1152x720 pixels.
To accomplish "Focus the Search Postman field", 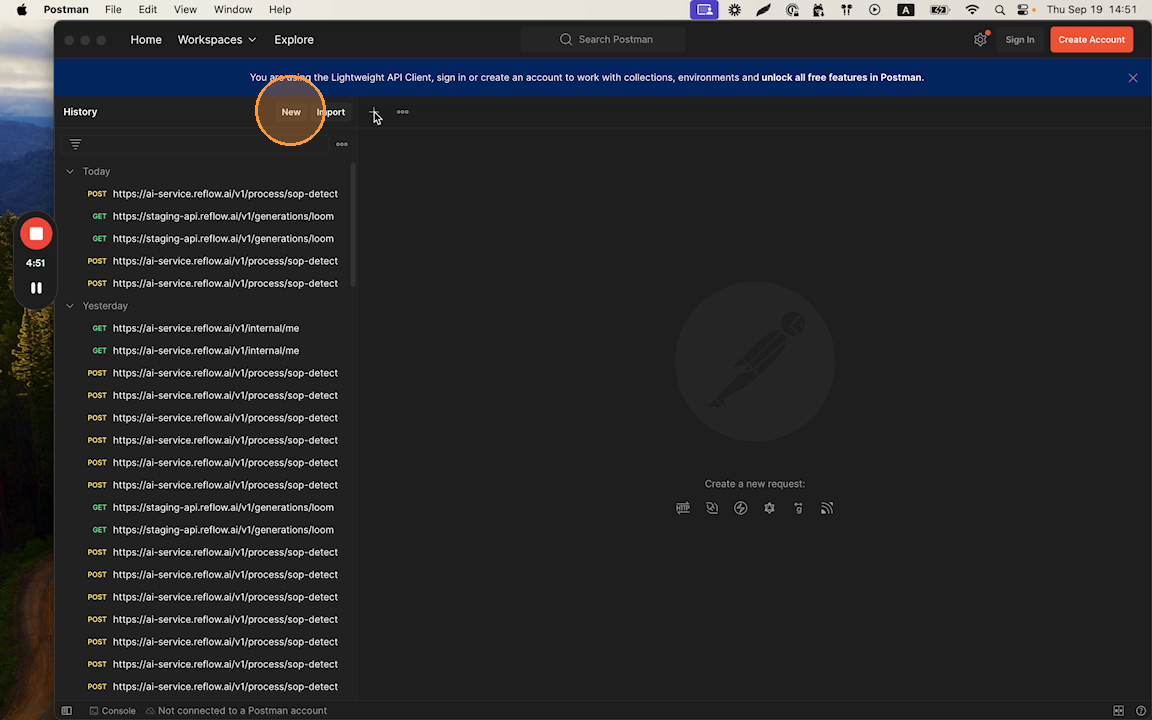I will click(x=603, y=40).
